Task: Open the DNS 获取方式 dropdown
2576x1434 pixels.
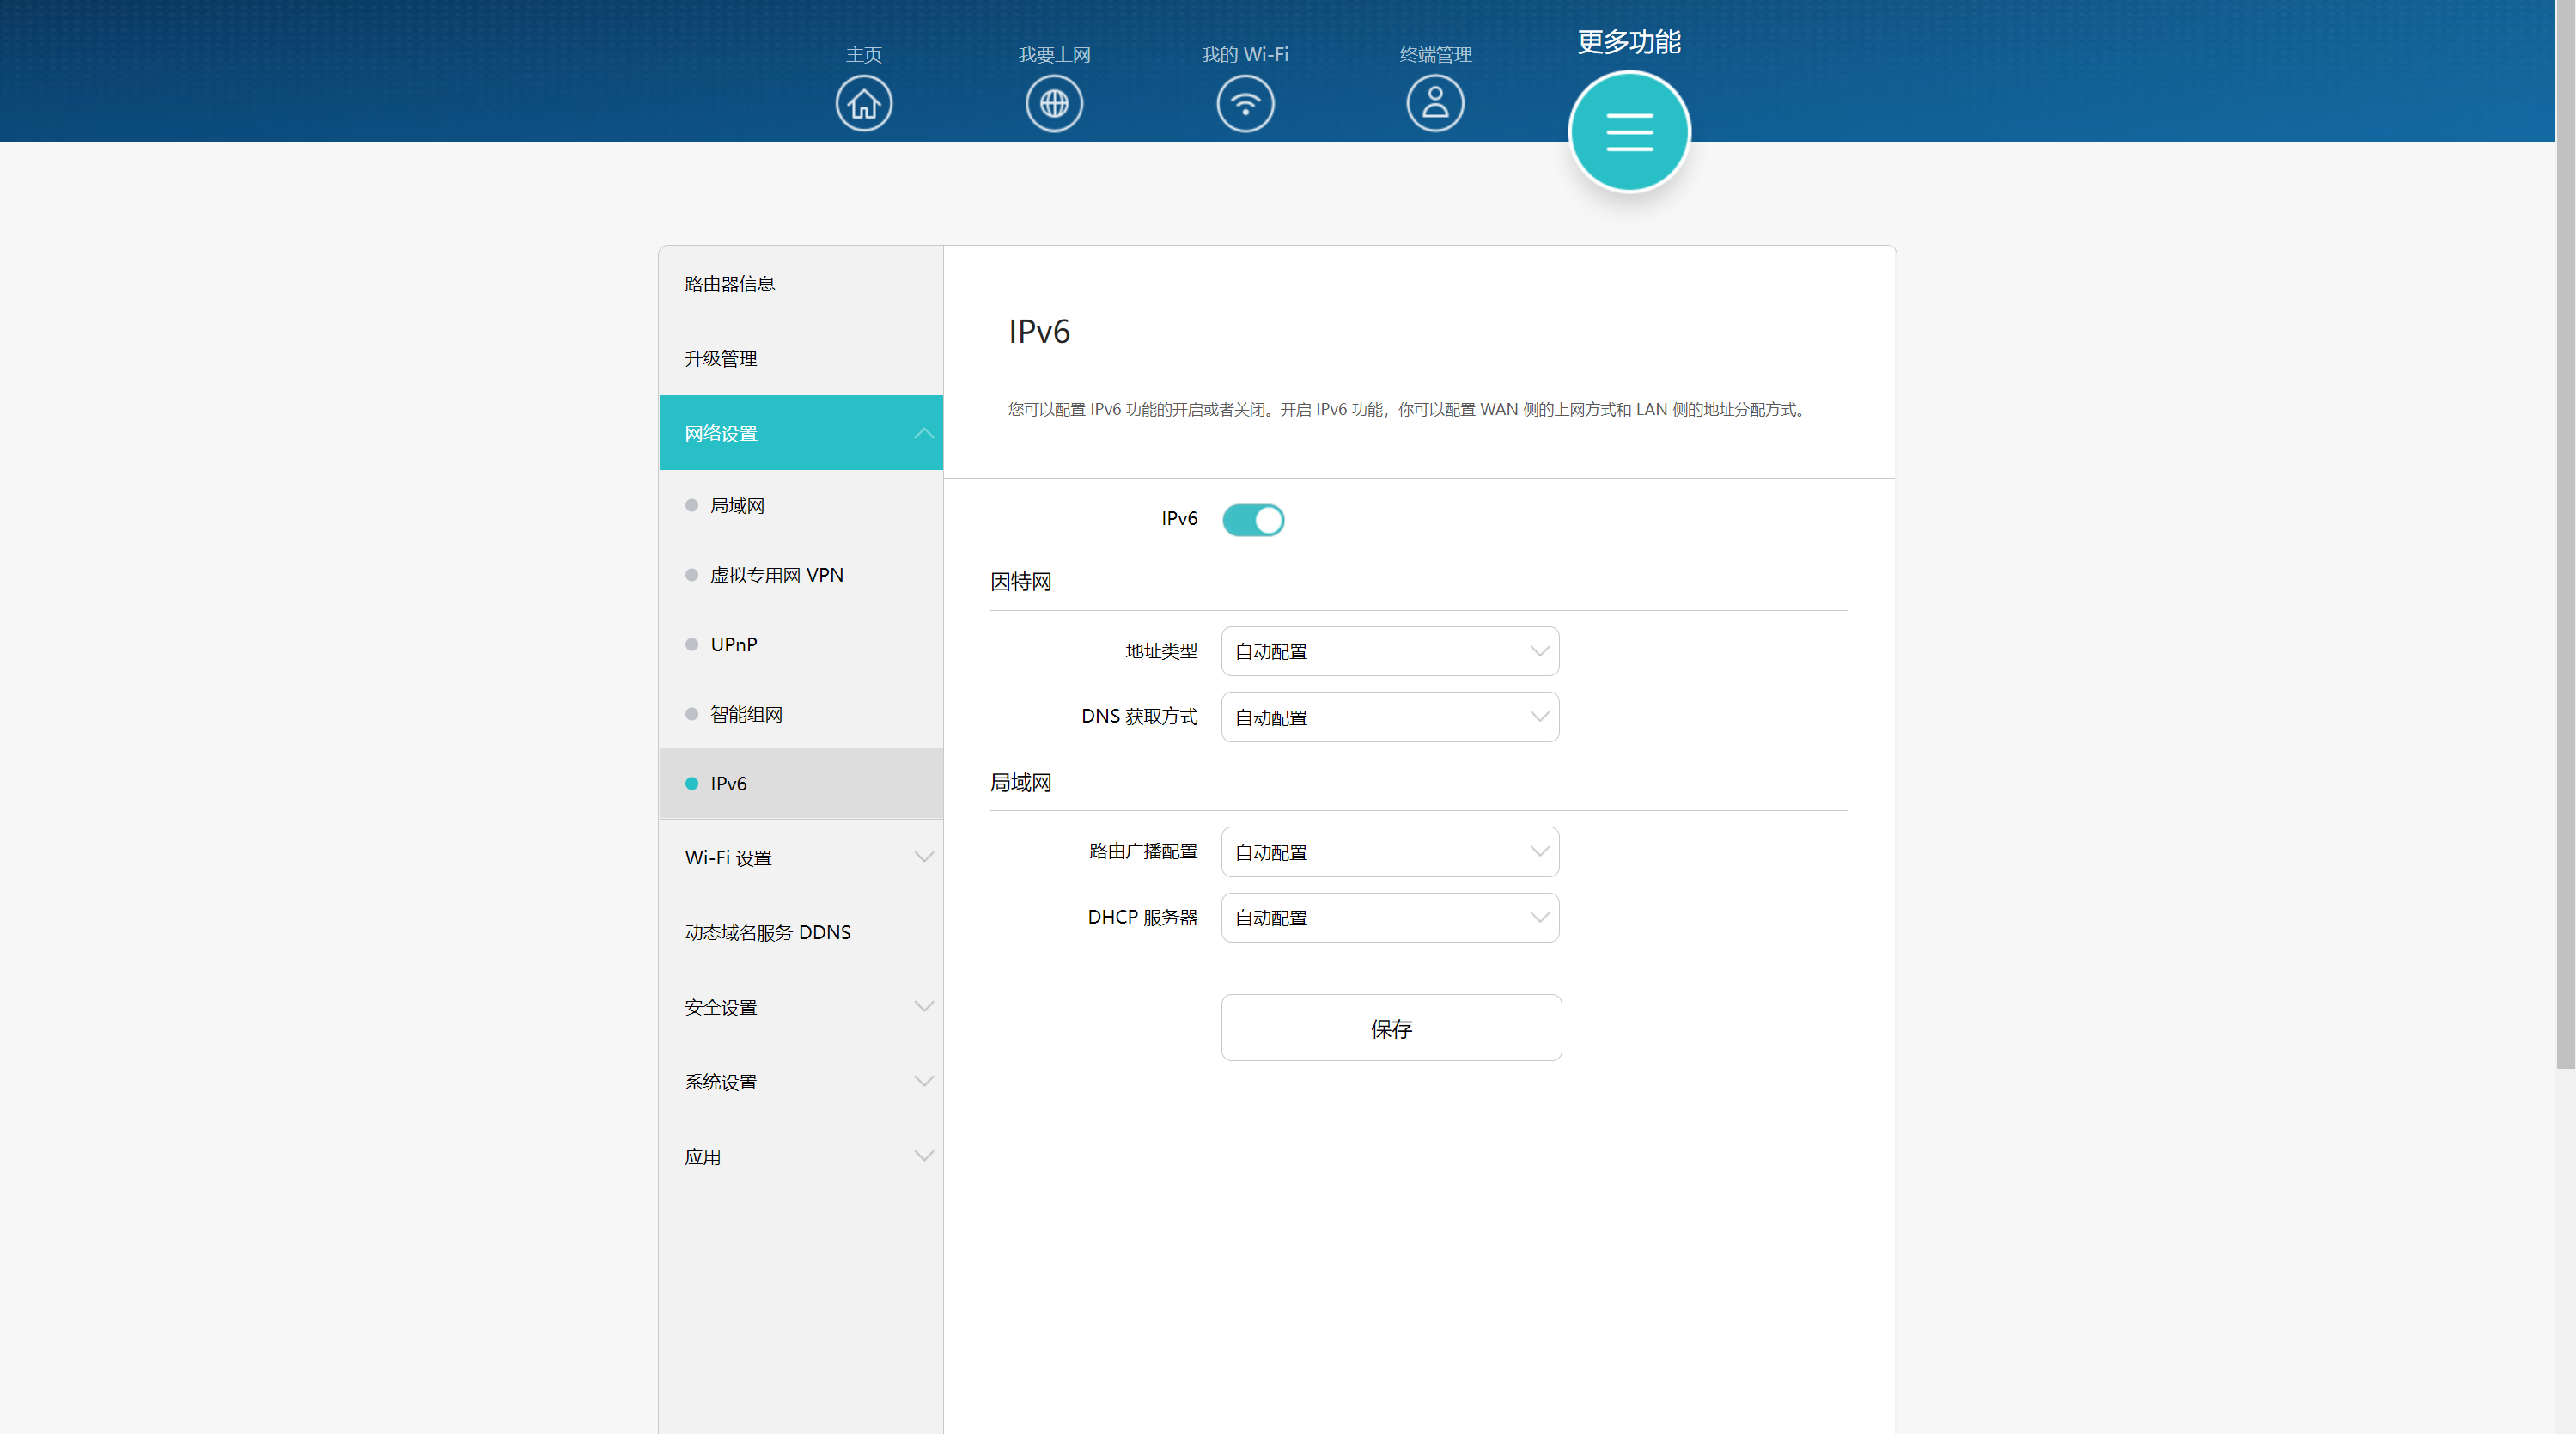Action: tap(1389, 718)
